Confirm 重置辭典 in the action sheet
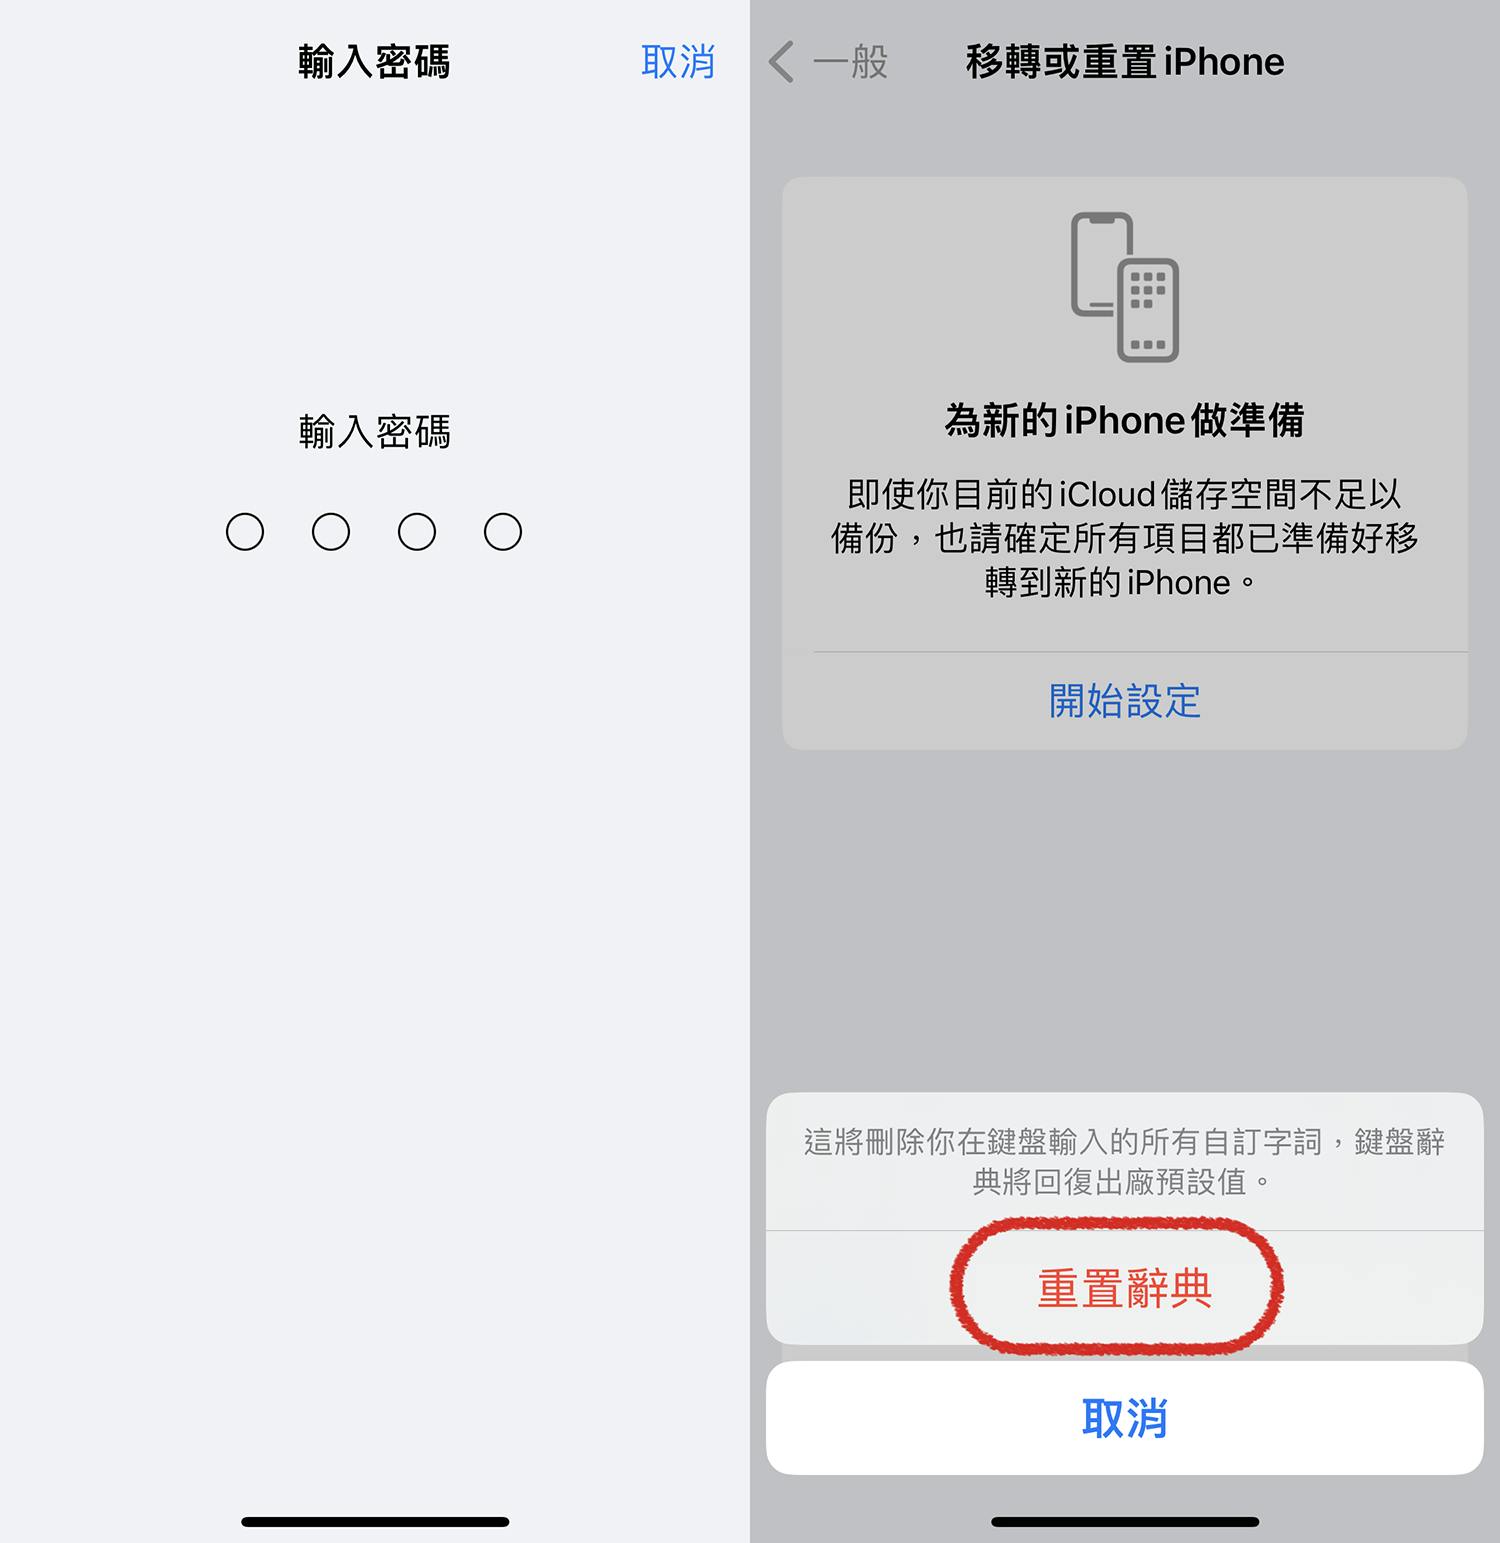Viewport: 1500px width, 1543px height. coord(1125,1288)
